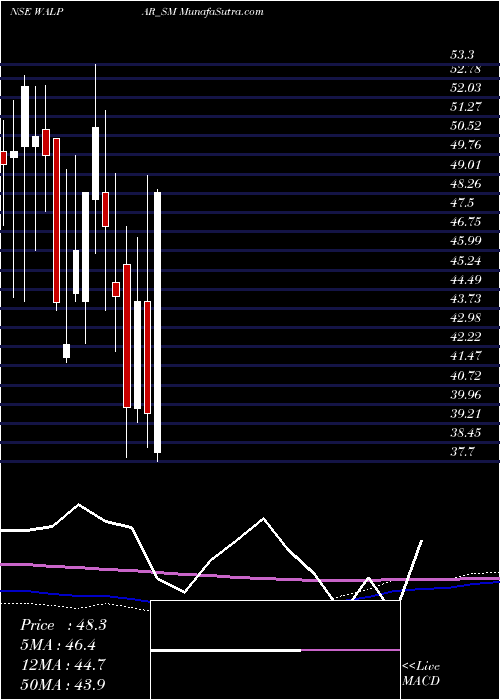Click the Price : 48.3 readout
Screen dimensions: 500x700
pos(63,625)
